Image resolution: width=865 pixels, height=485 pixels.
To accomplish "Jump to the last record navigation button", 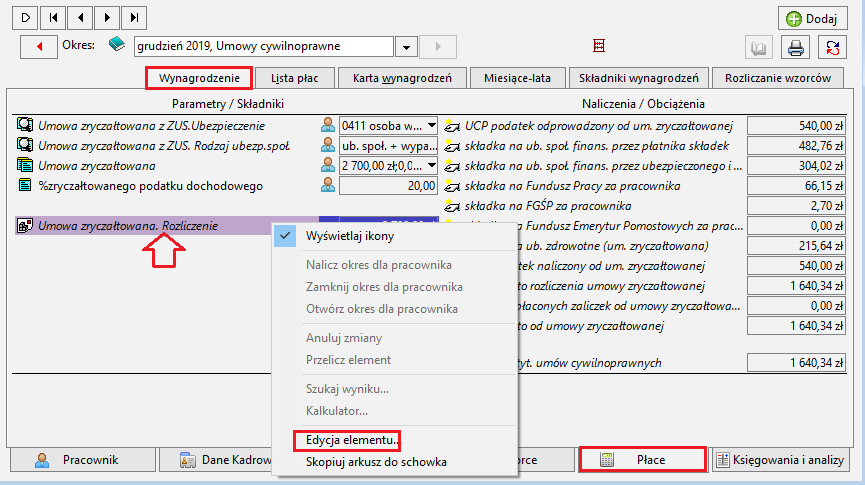I will coord(134,18).
